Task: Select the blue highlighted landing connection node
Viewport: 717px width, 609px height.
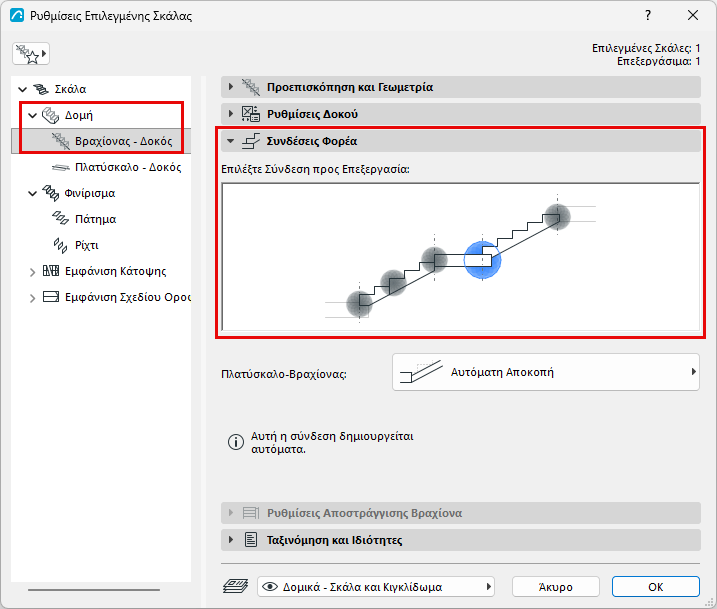Action: 482,260
